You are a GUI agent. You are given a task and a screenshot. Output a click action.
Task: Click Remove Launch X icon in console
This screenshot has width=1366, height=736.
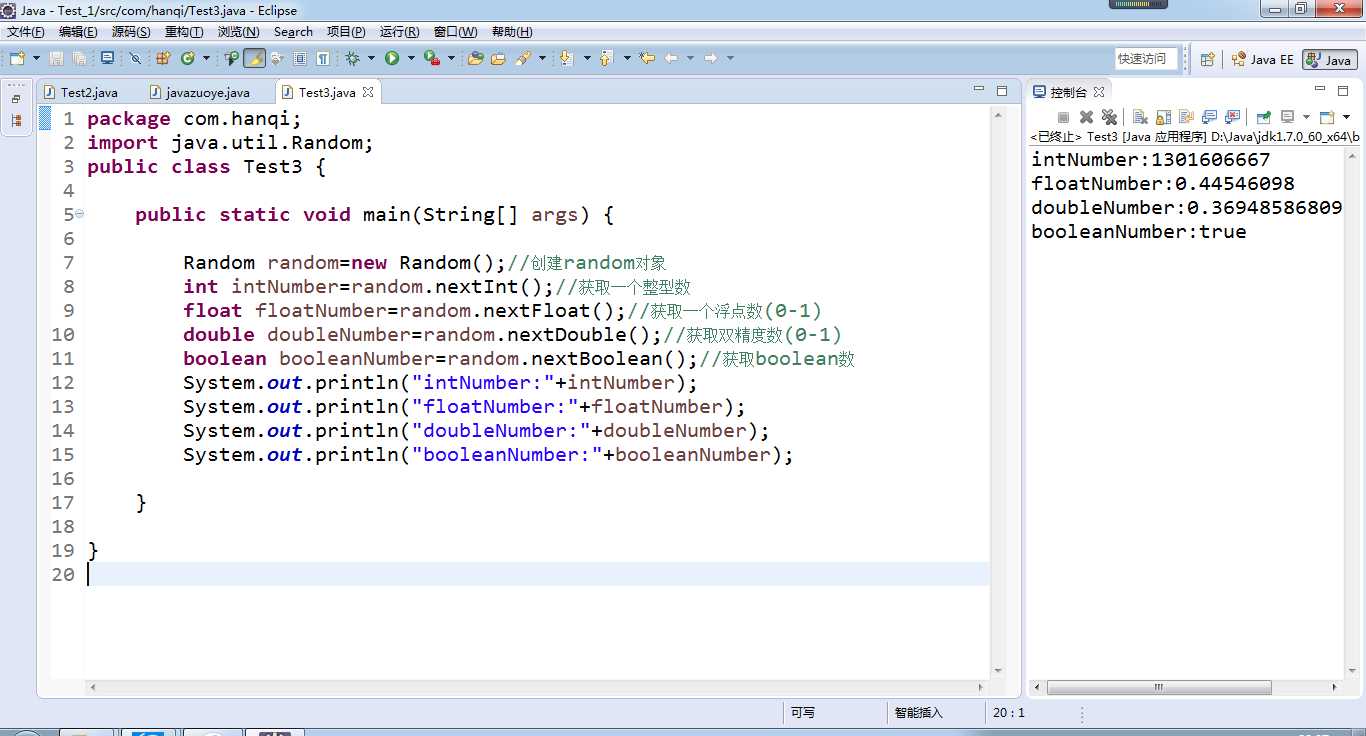click(1086, 117)
